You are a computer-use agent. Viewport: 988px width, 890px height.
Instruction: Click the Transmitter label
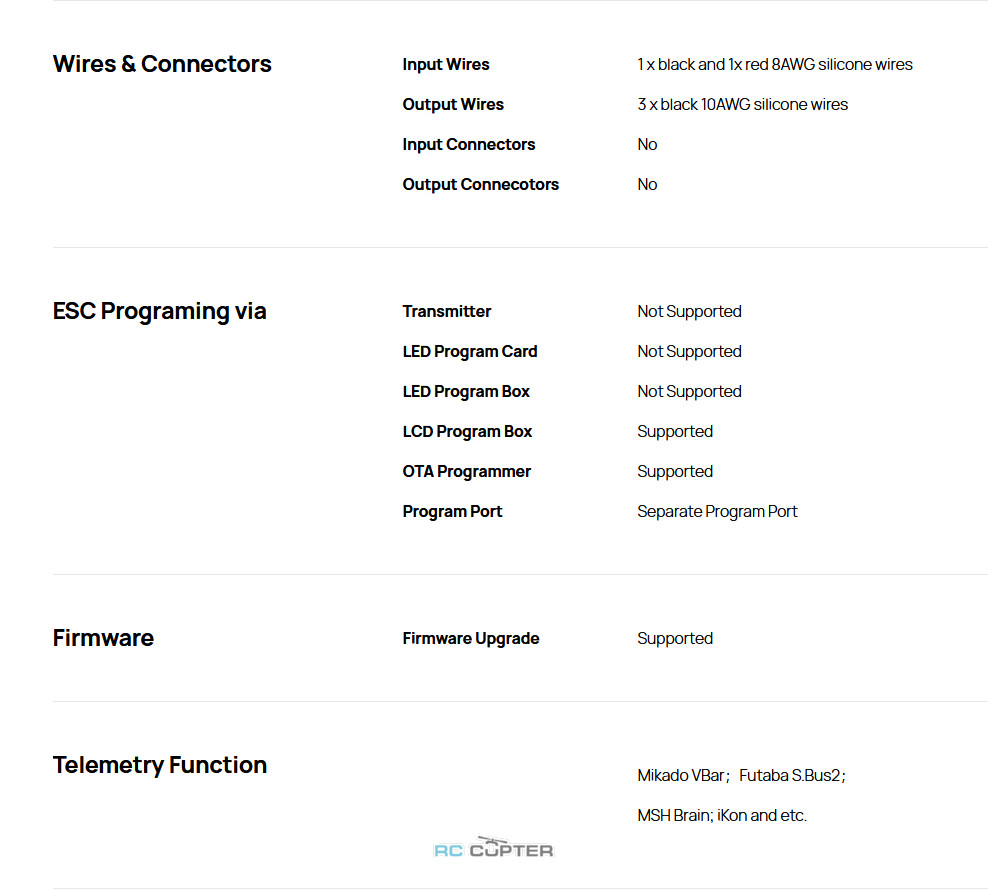pos(447,311)
